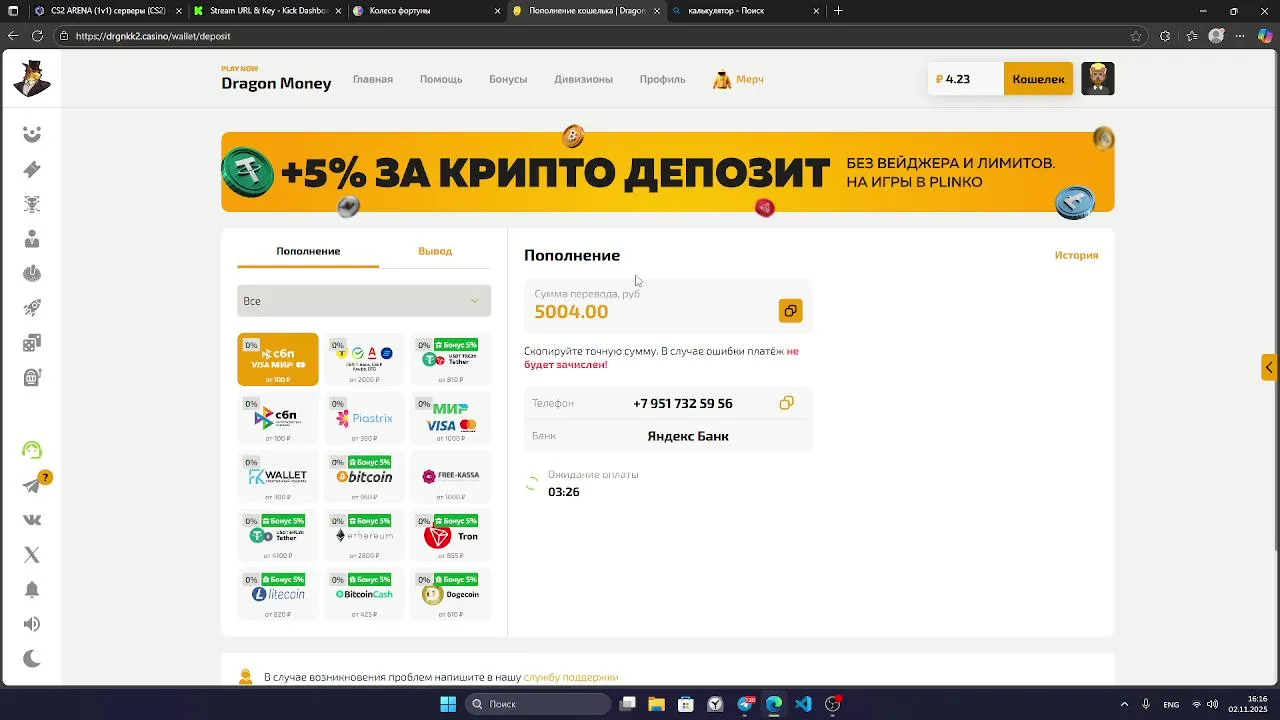Open the История link
The width and height of the screenshot is (1280, 720).
pos(1076,255)
